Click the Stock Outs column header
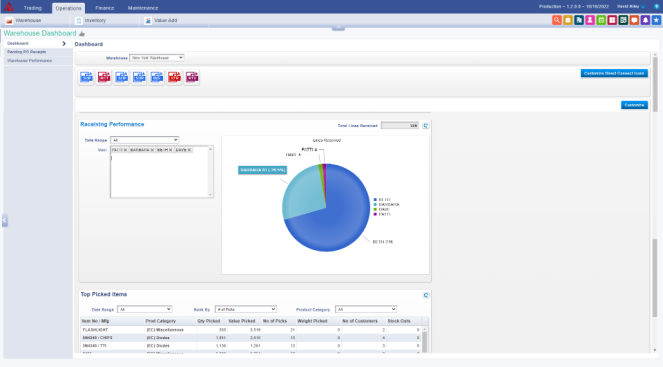 [x=399, y=321]
